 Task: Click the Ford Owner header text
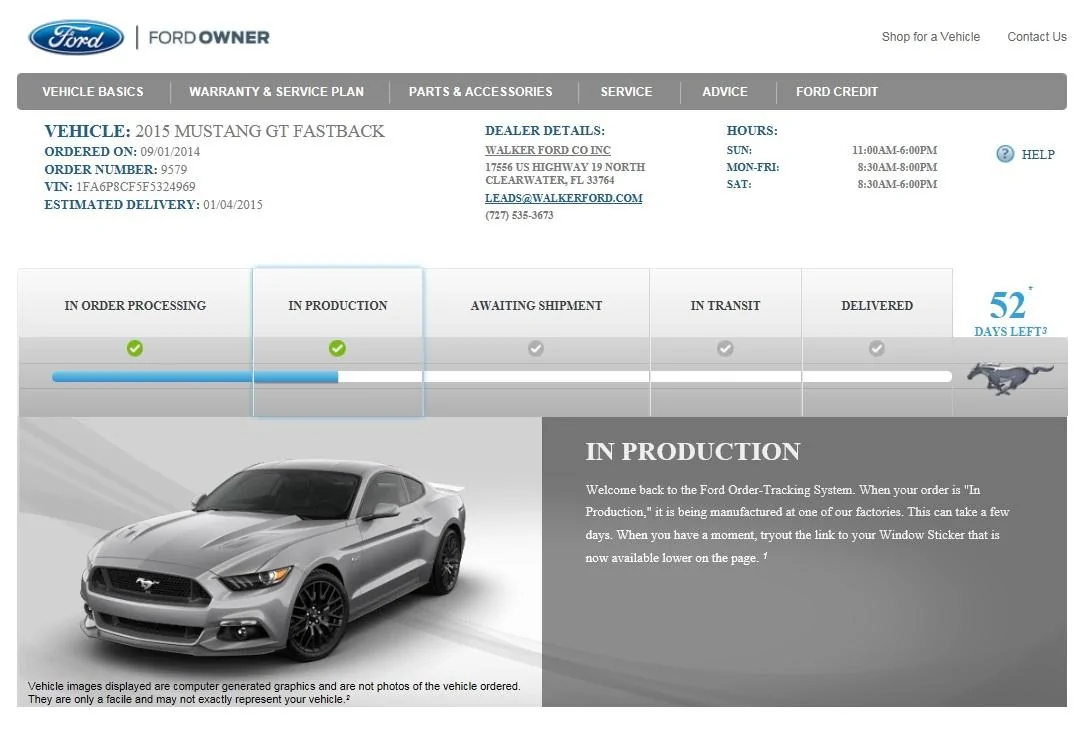[209, 37]
